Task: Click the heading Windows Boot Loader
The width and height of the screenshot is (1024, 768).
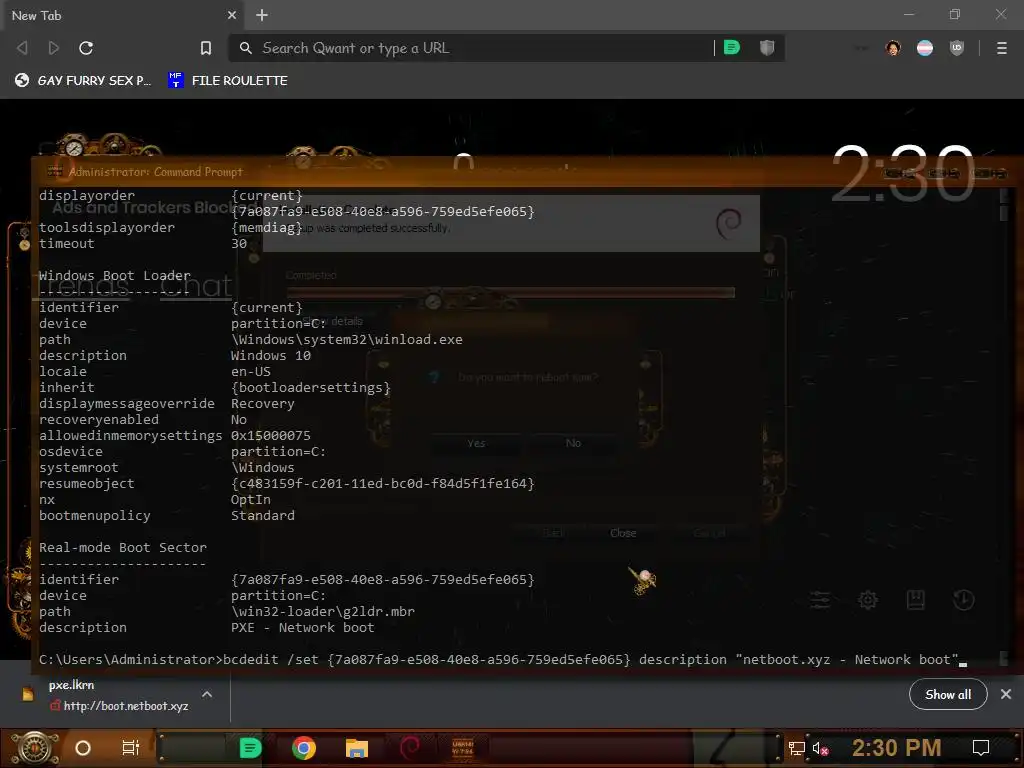Action: click(115, 276)
